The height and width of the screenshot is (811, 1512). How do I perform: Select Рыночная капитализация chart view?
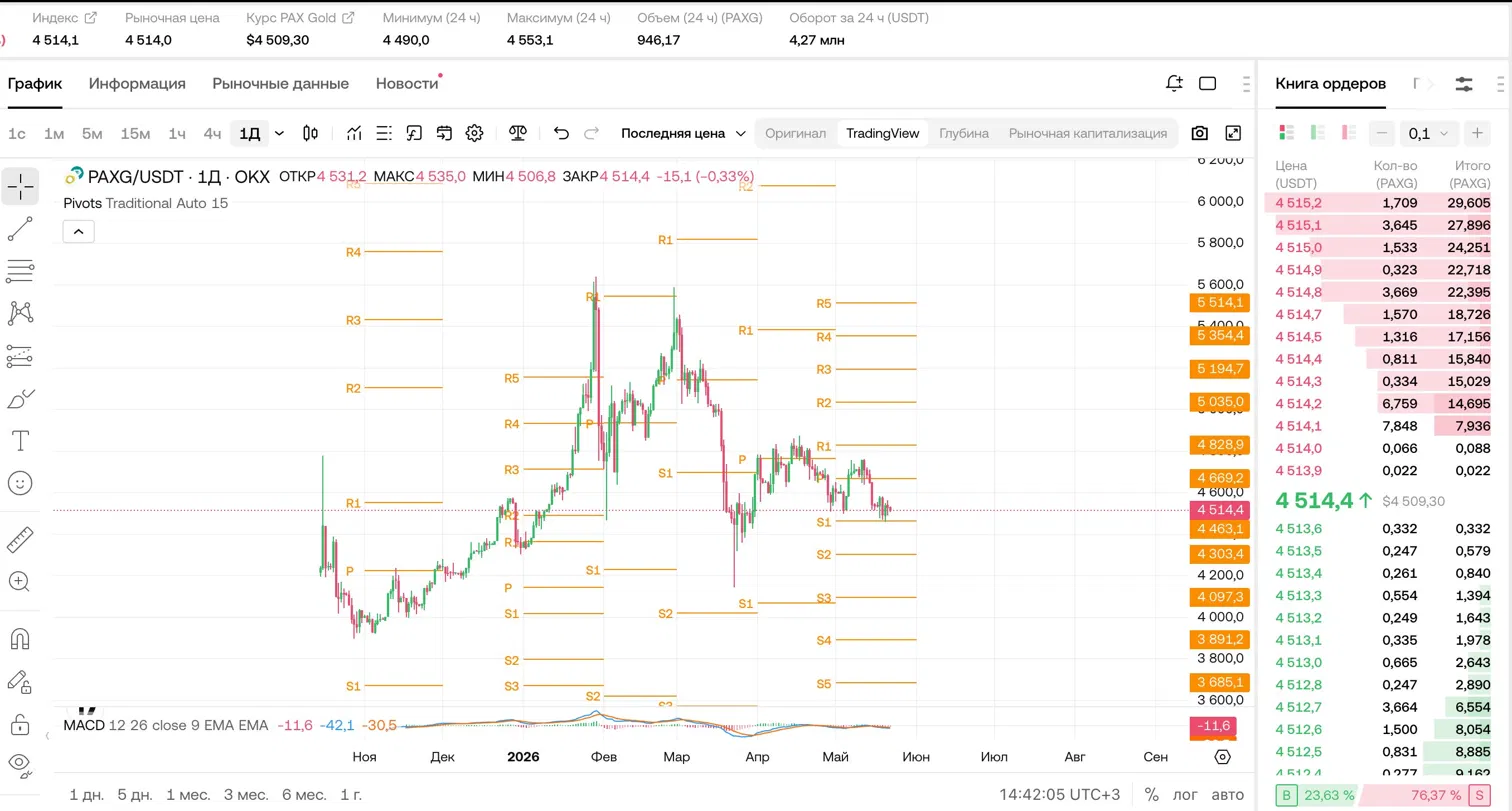tap(1088, 133)
